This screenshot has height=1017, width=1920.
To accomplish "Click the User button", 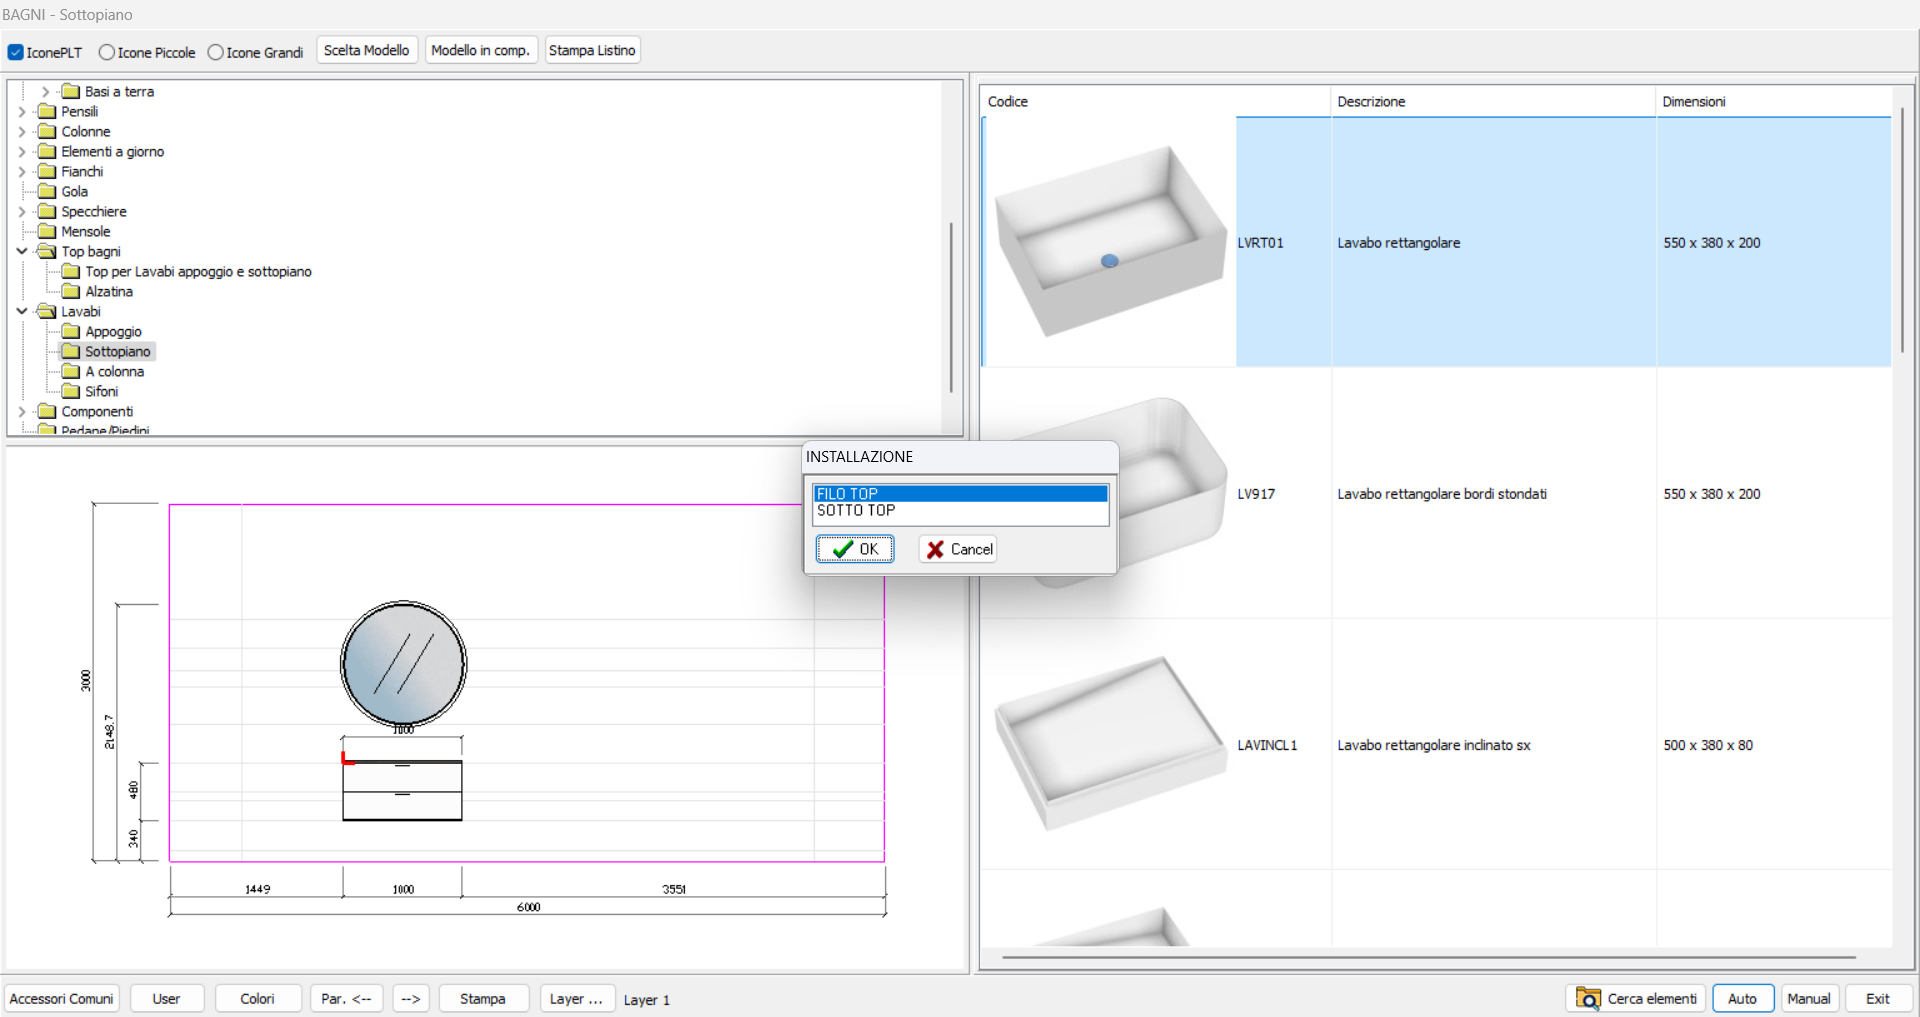I will [166, 998].
